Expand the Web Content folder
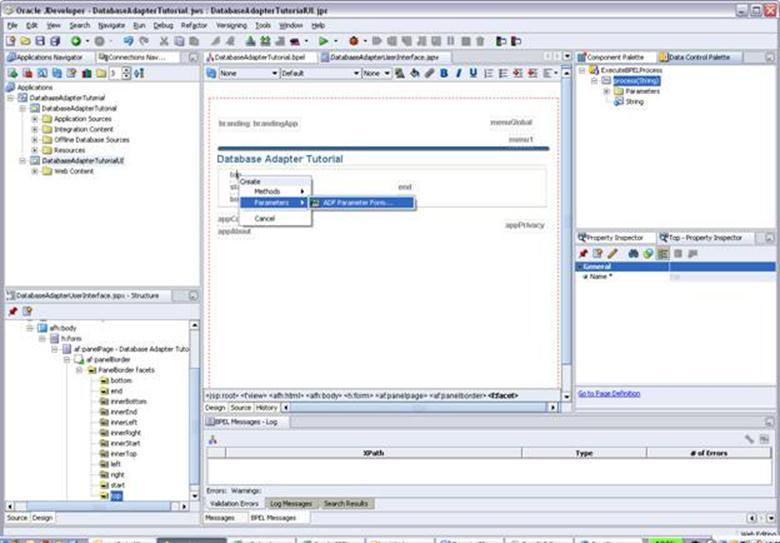 (35, 171)
